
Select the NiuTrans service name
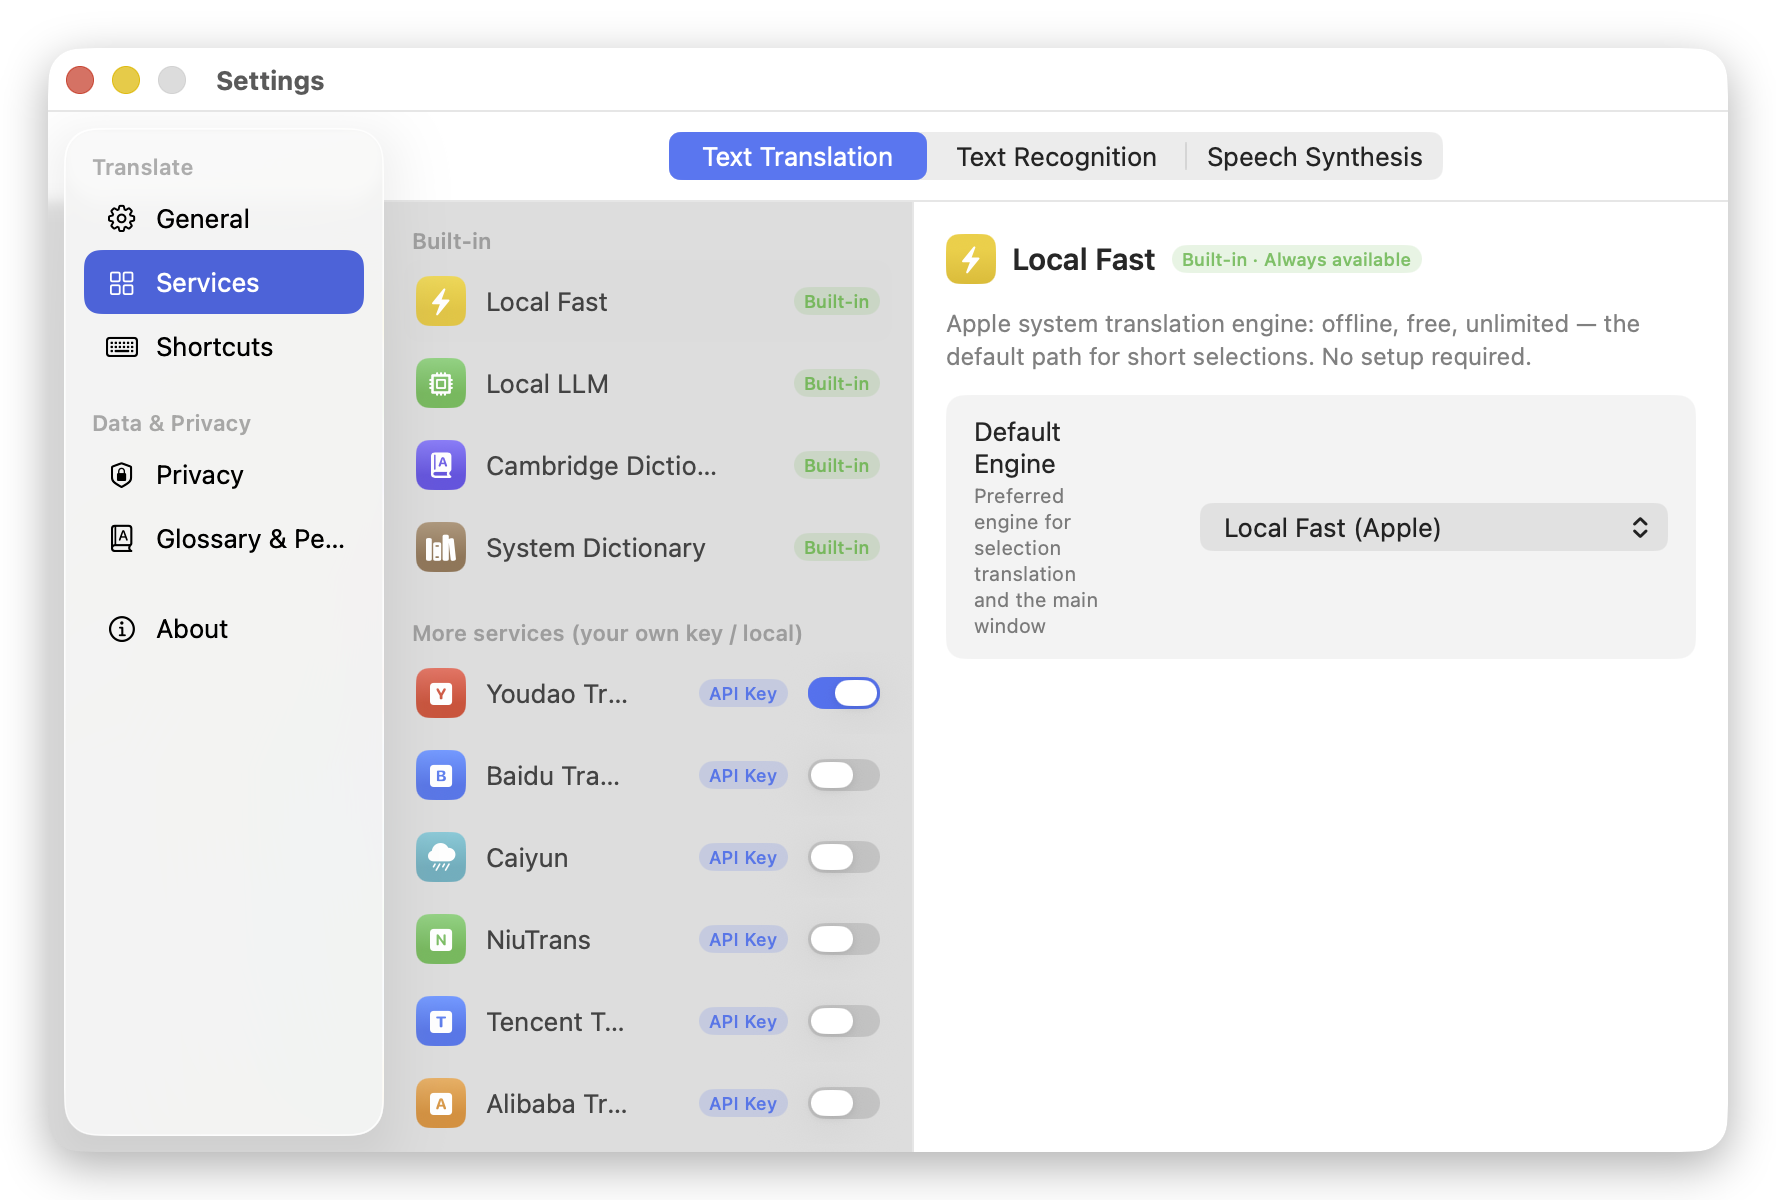(538, 940)
